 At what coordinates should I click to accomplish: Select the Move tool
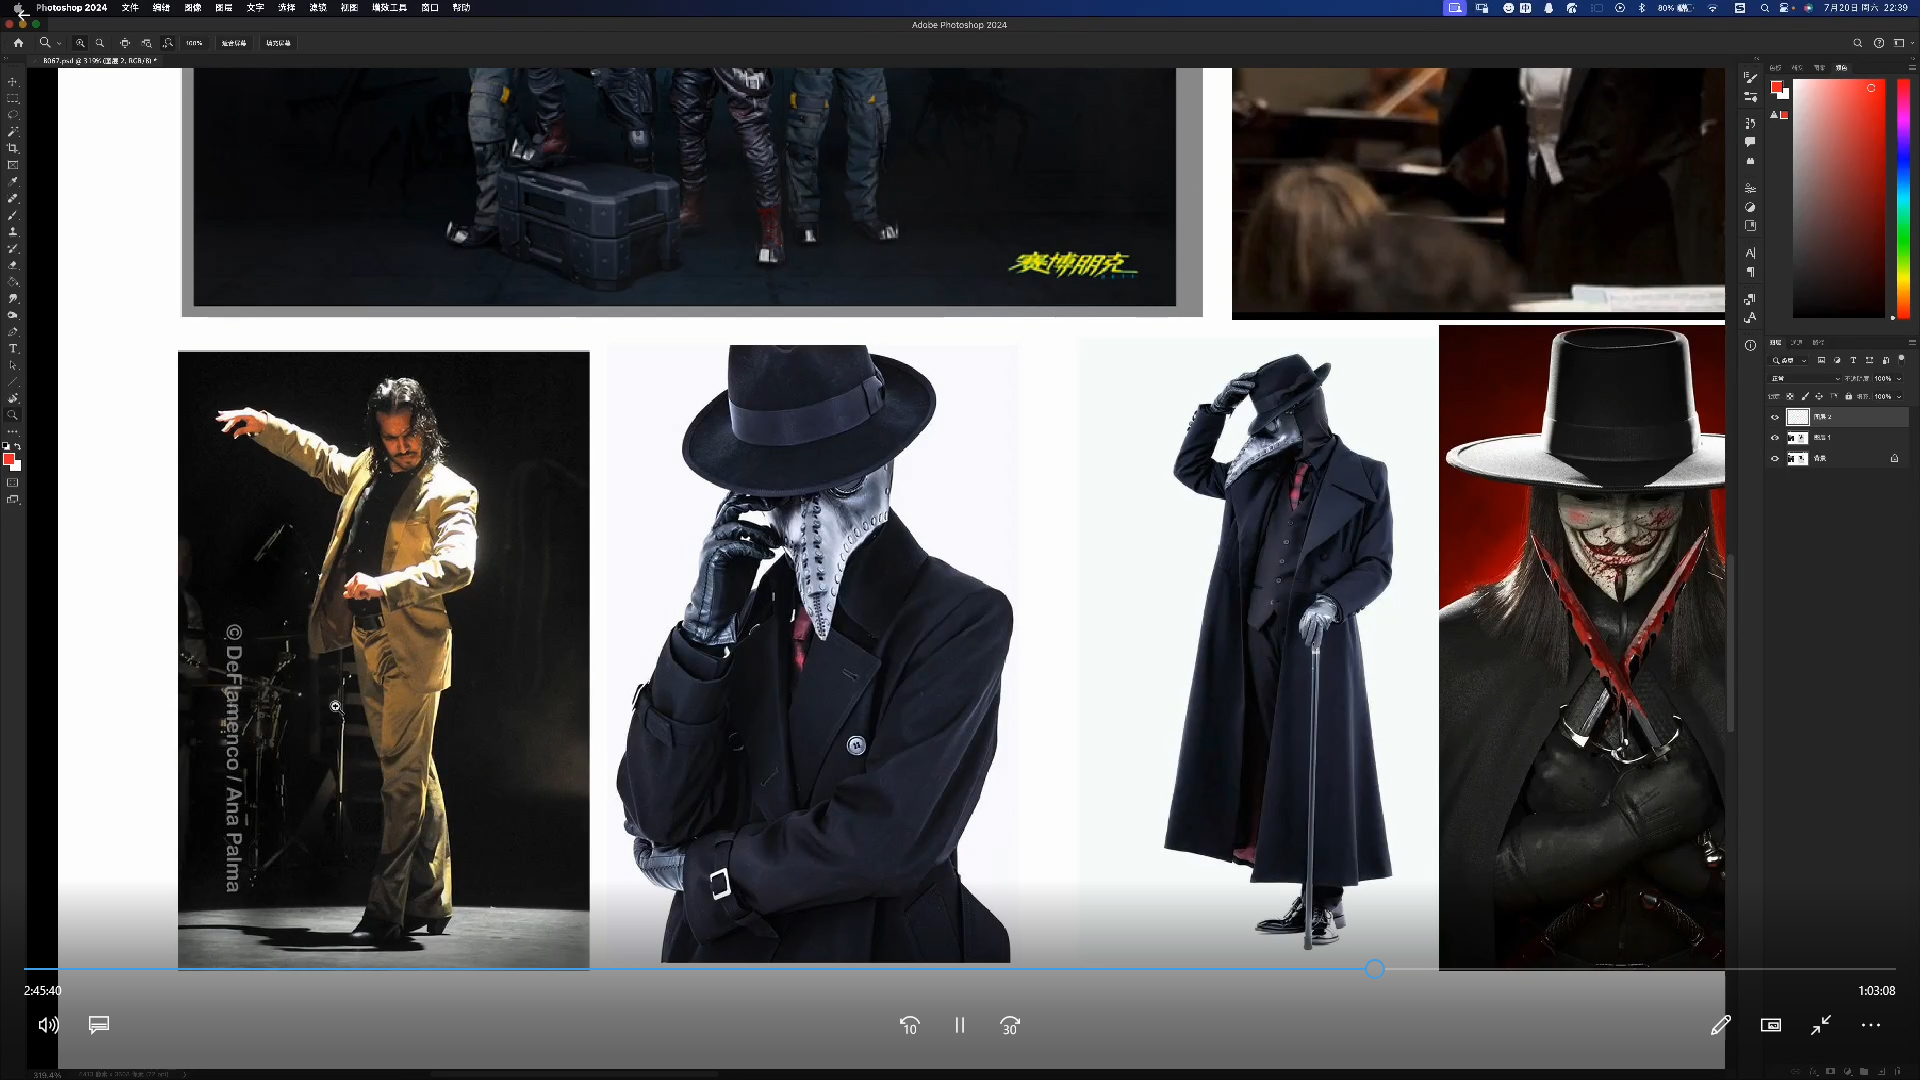13,82
